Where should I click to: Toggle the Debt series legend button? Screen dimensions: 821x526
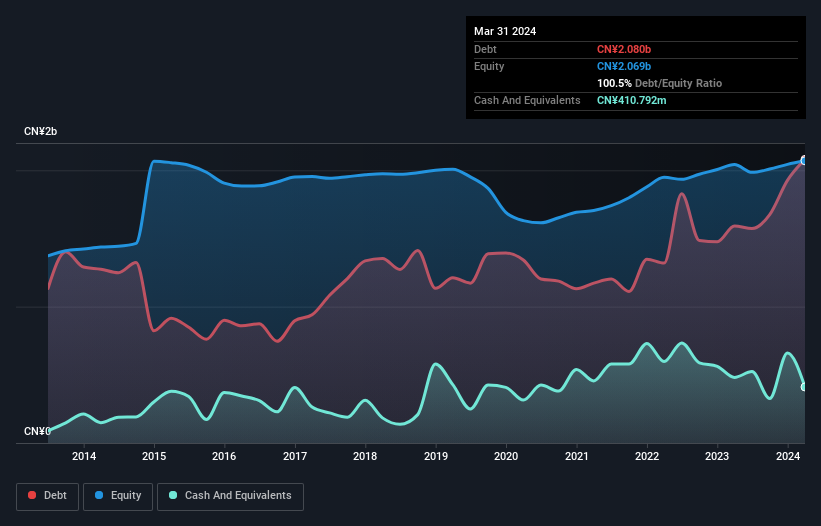[48, 496]
